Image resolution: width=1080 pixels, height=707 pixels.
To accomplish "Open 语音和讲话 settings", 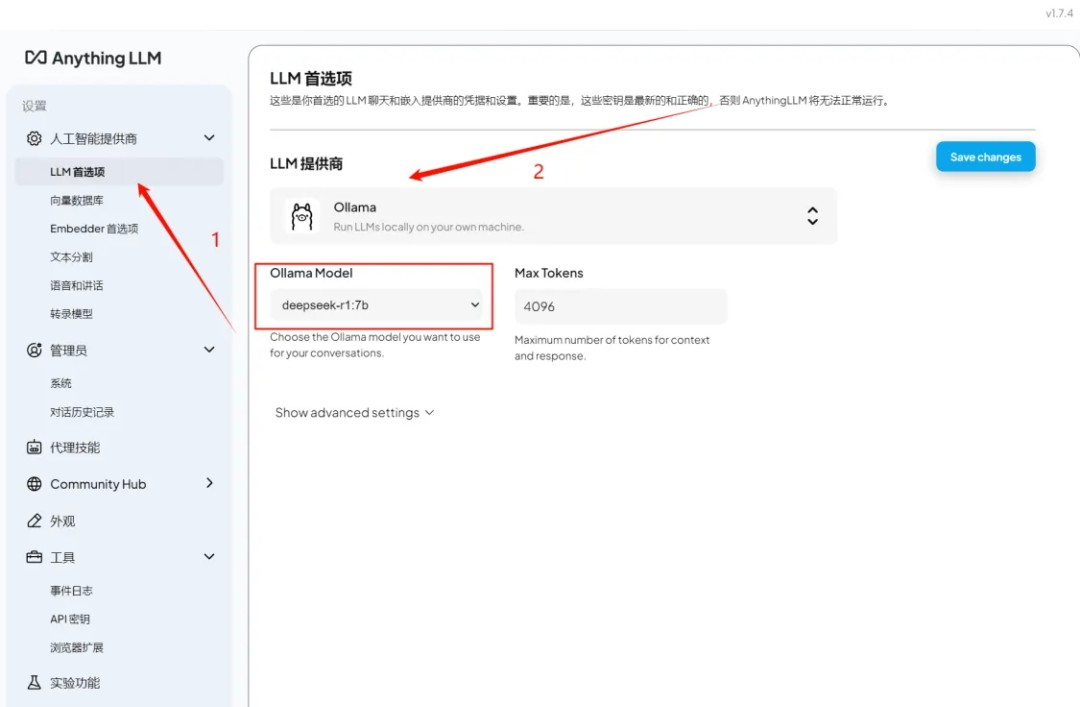I will tap(76, 285).
